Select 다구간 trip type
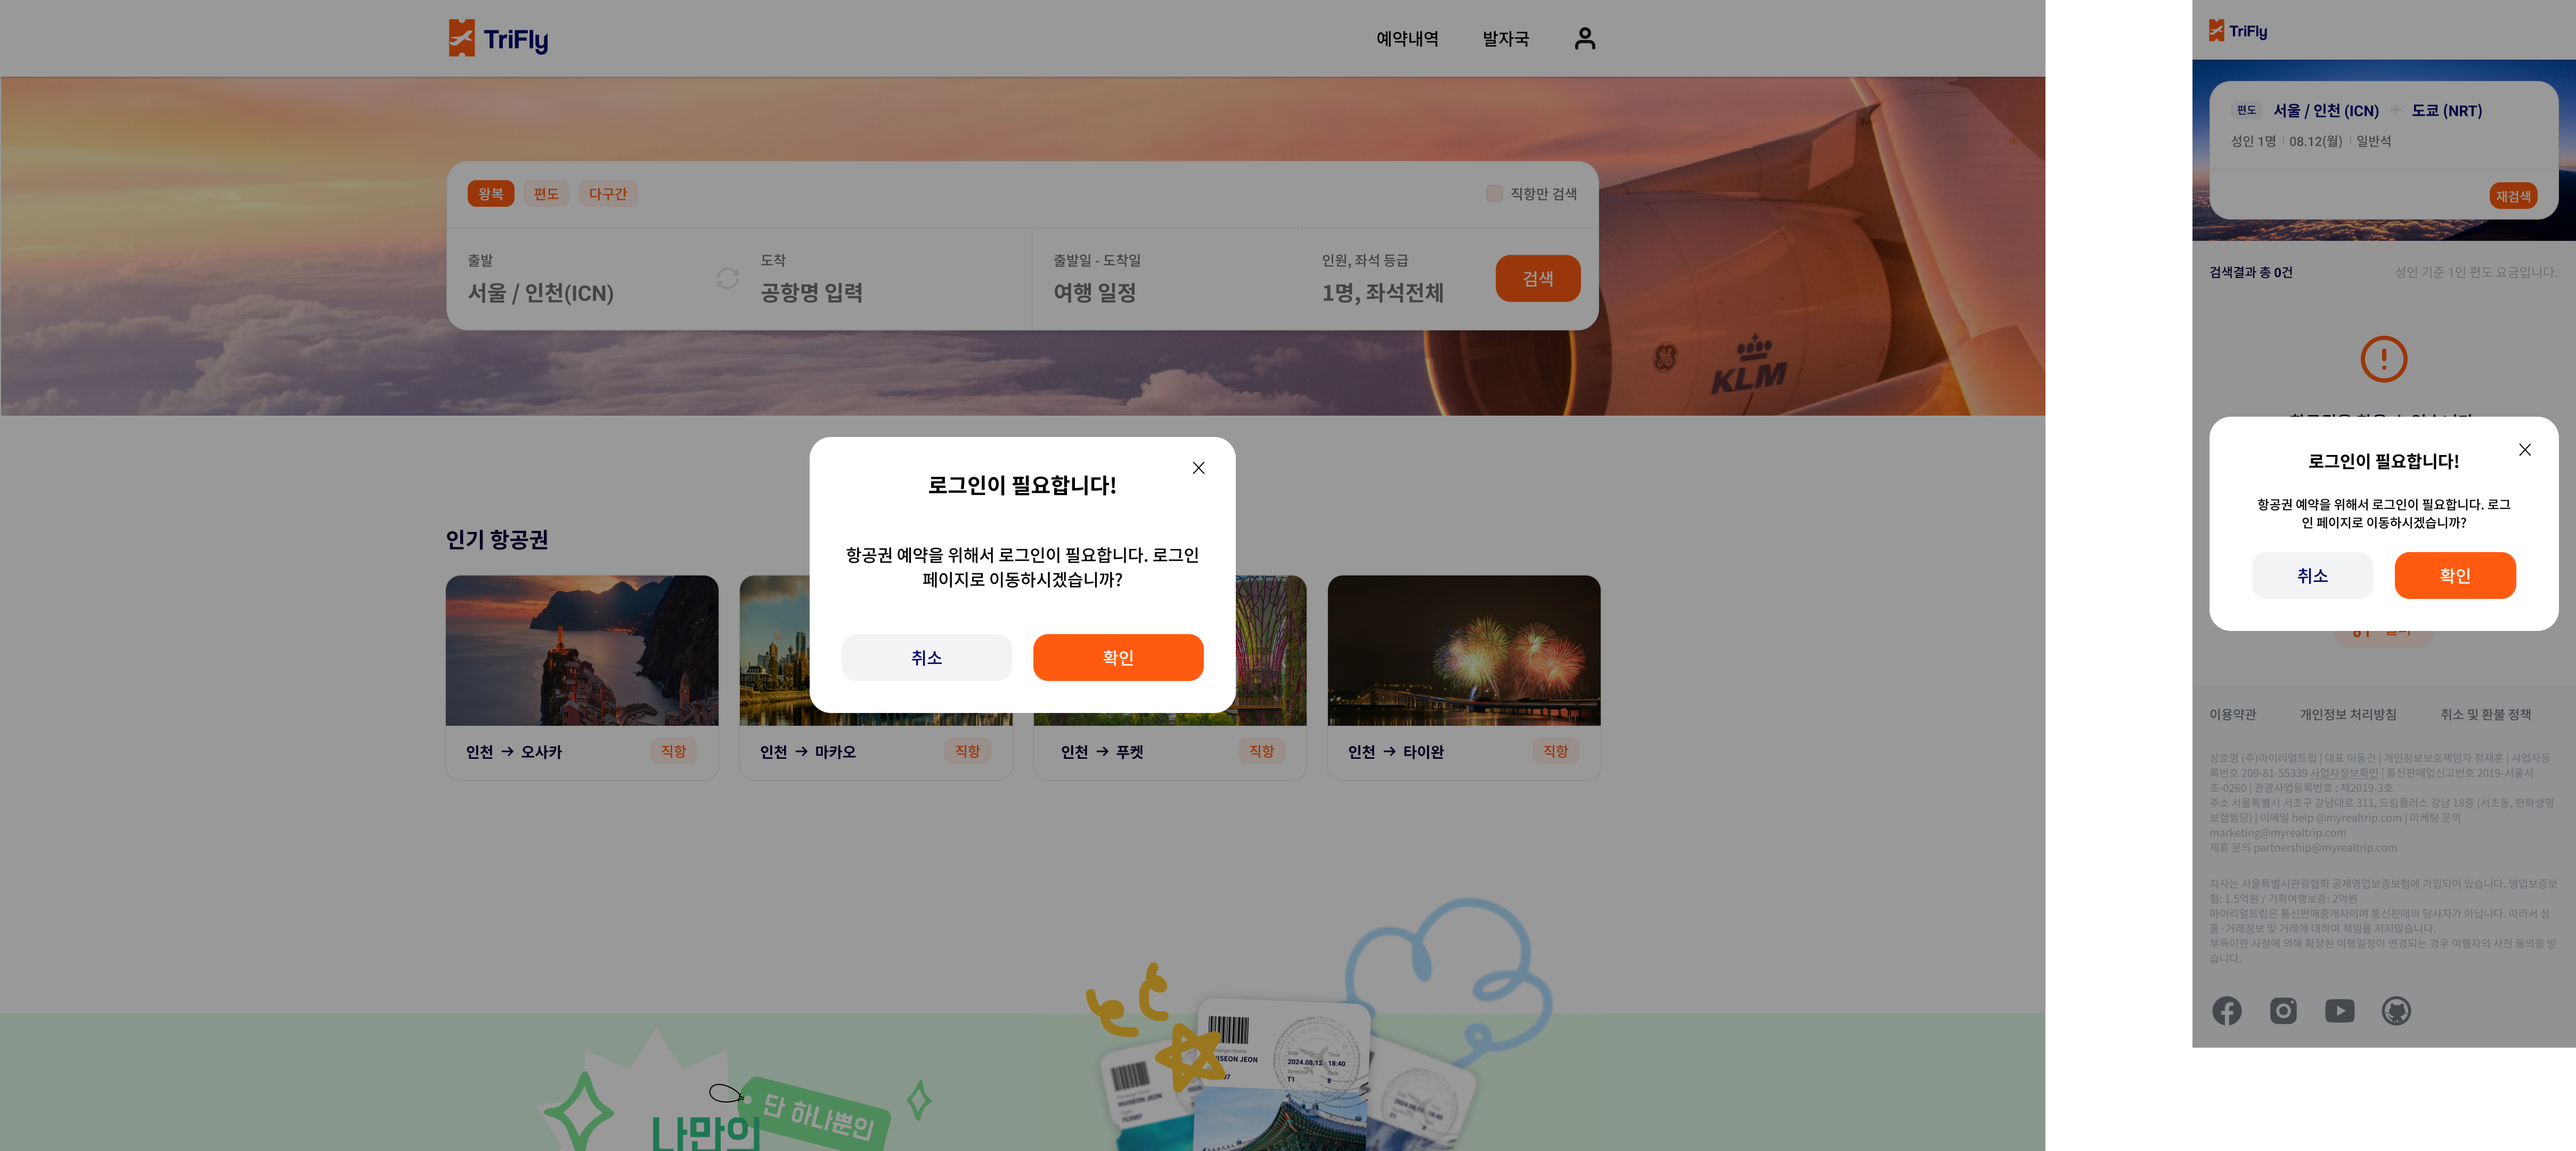This screenshot has width=2576, height=1151. point(607,194)
